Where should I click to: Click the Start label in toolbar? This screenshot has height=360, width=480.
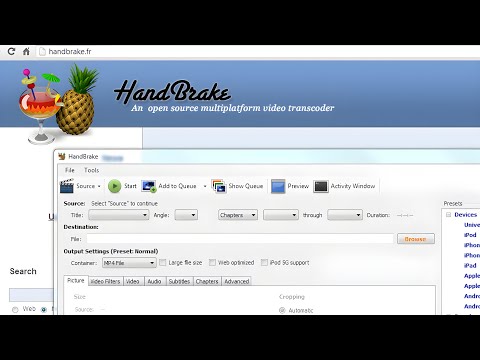[130, 186]
